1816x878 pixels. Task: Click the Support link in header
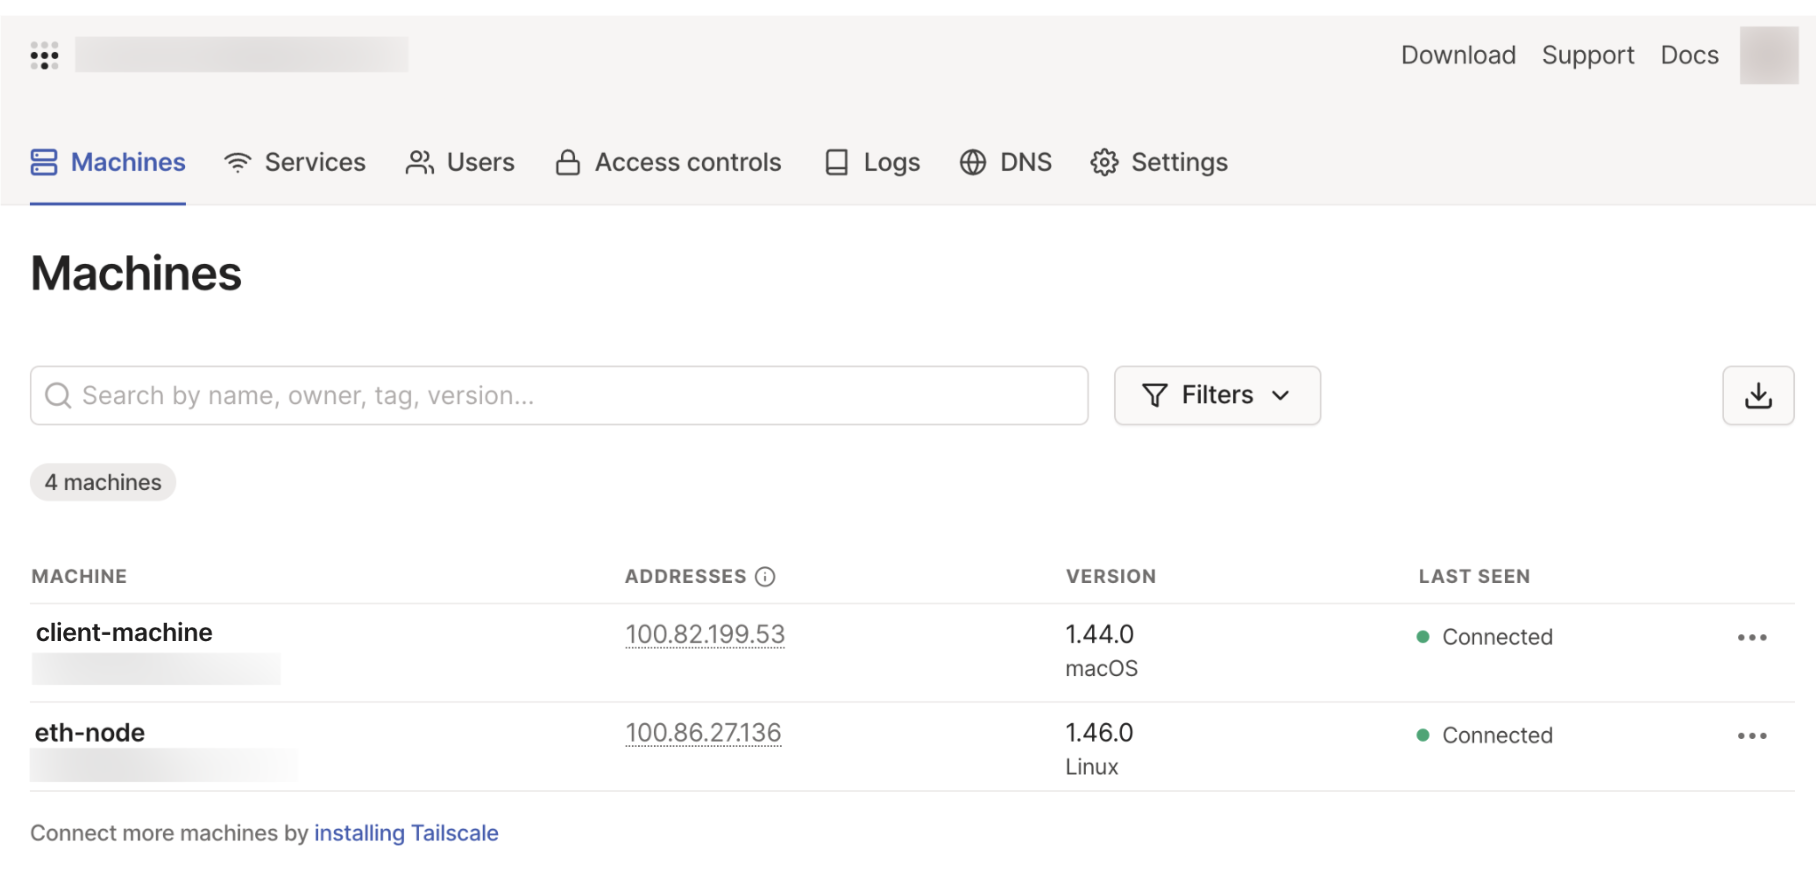[x=1587, y=55]
